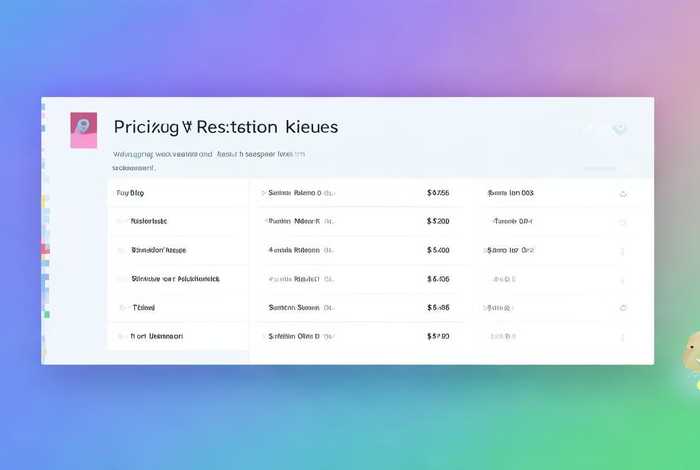The image size is (700, 470).
Task: Open the more-options icon on the $5400 row
Action: pos(623,251)
